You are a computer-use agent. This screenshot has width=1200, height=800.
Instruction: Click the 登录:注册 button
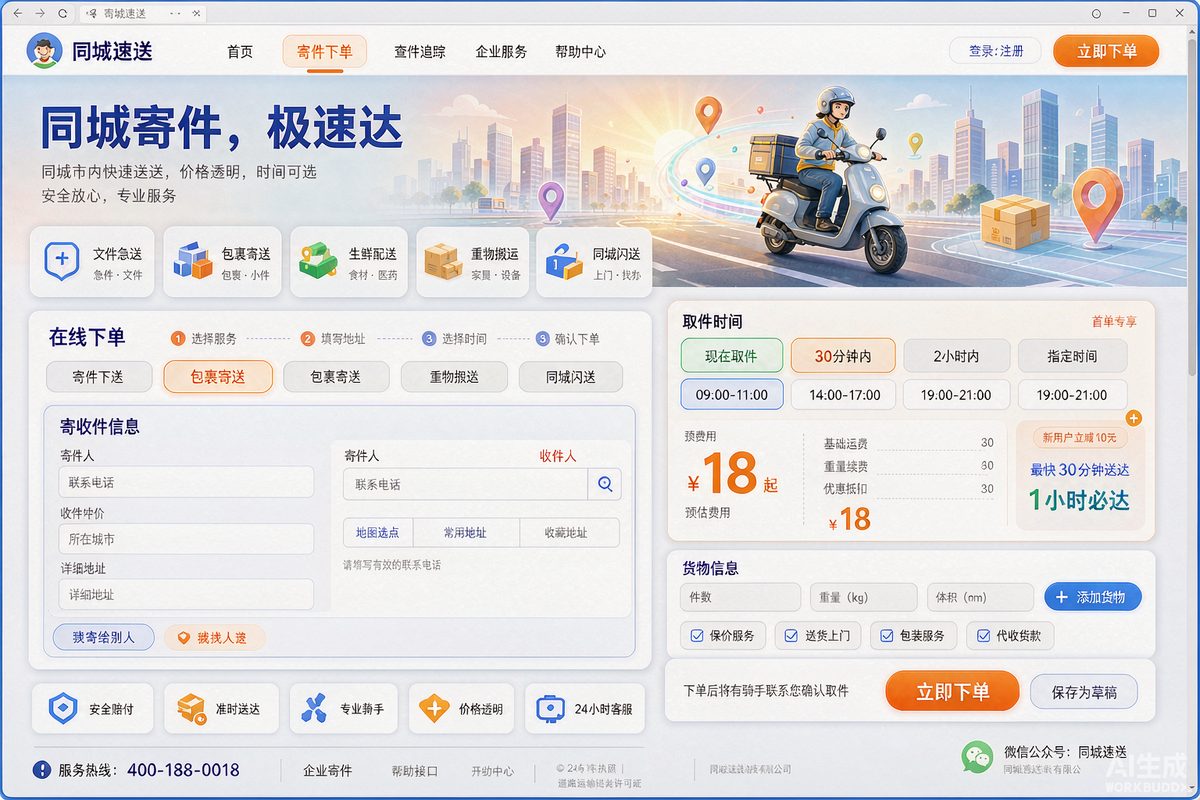click(996, 51)
